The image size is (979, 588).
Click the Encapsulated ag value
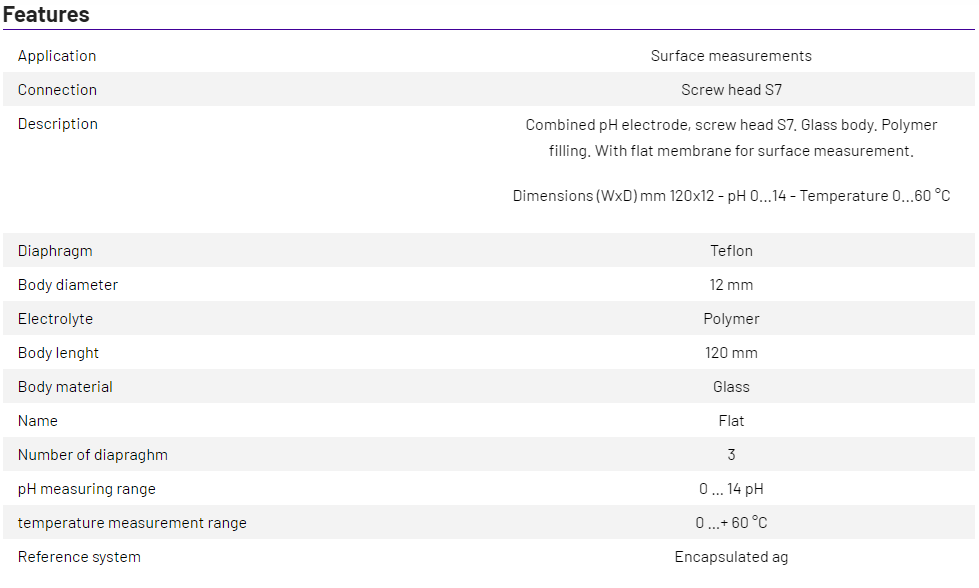731,557
